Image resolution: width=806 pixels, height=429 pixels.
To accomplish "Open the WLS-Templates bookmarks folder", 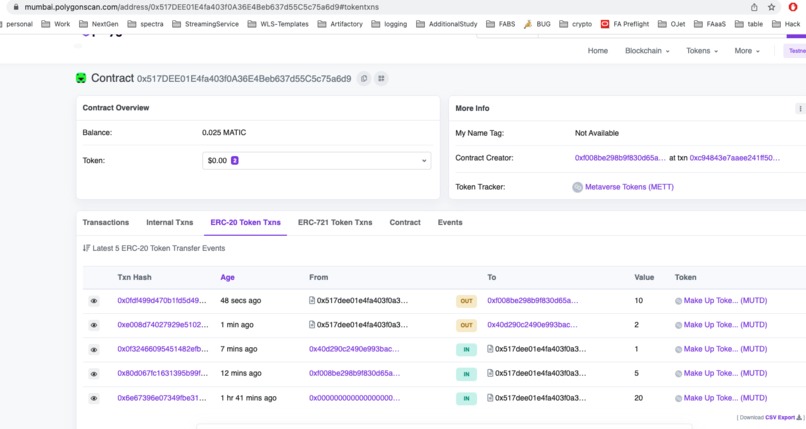I will pos(278,24).
